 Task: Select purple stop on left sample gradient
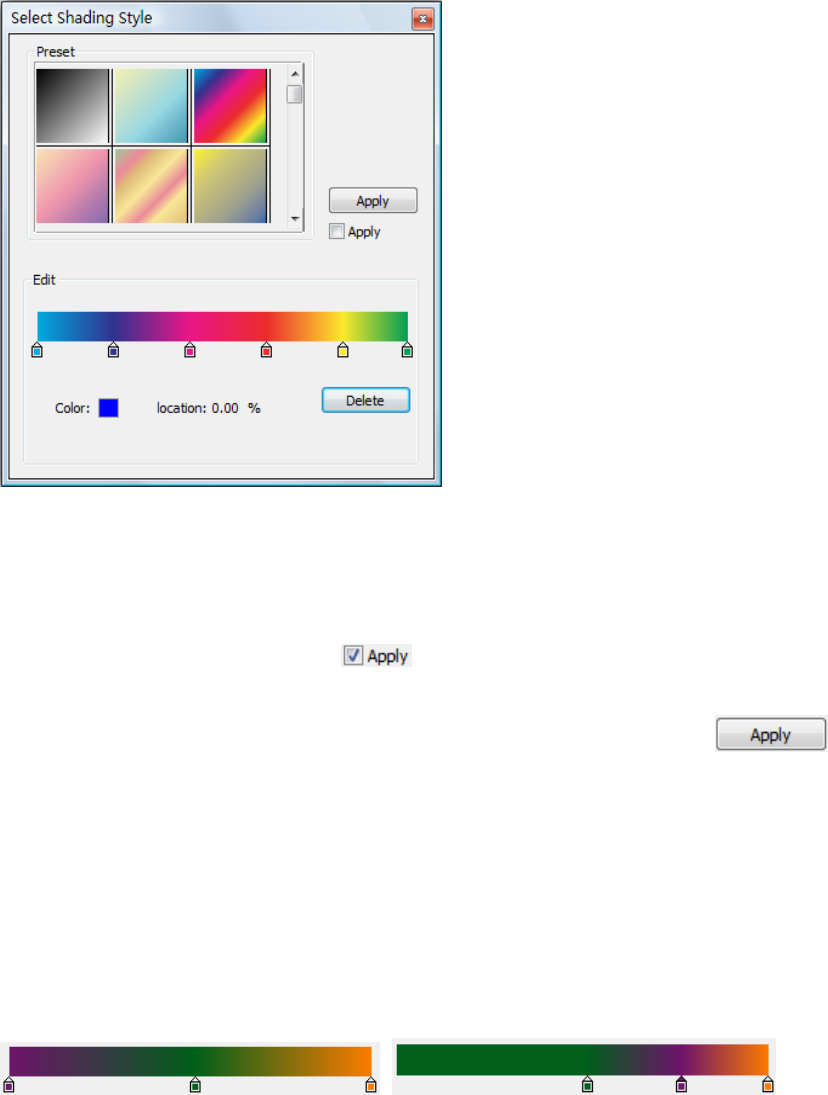click(x=9, y=1085)
